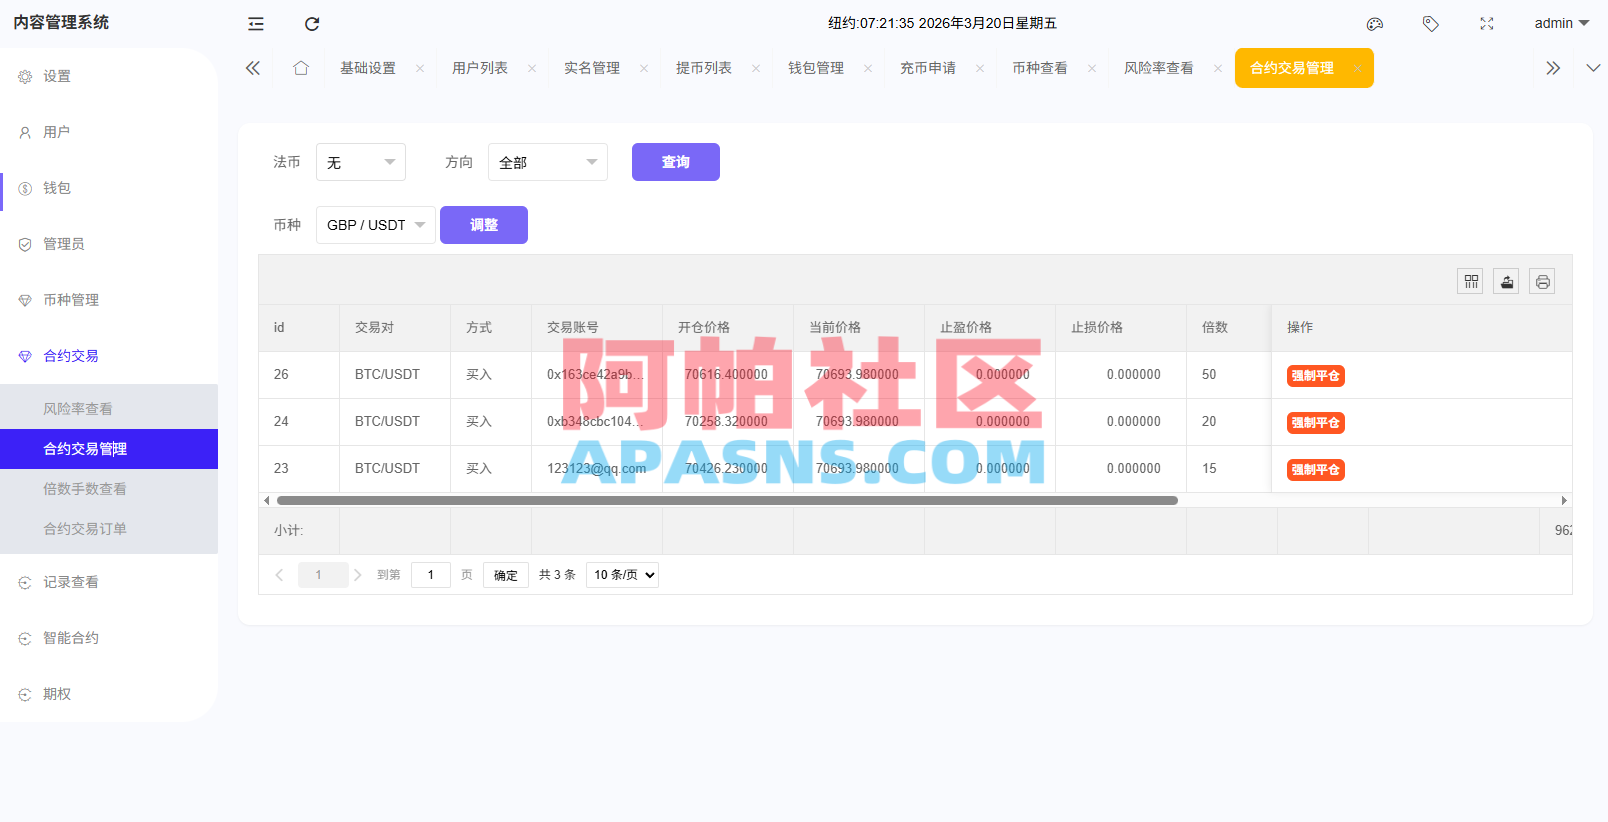Open the rows-per-page selector
Viewport: 1608px width, 822px height.
[x=622, y=575]
